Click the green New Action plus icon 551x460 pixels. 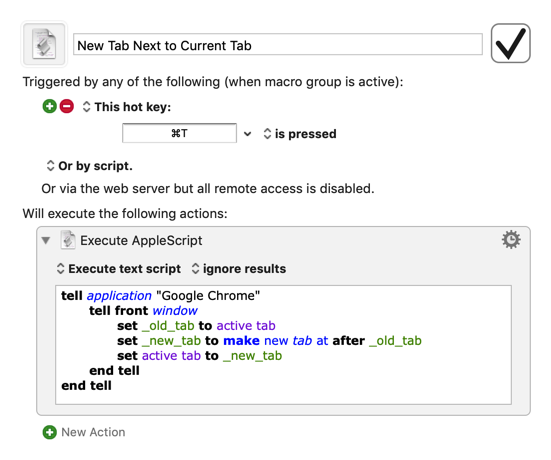[x=50, y=432]
